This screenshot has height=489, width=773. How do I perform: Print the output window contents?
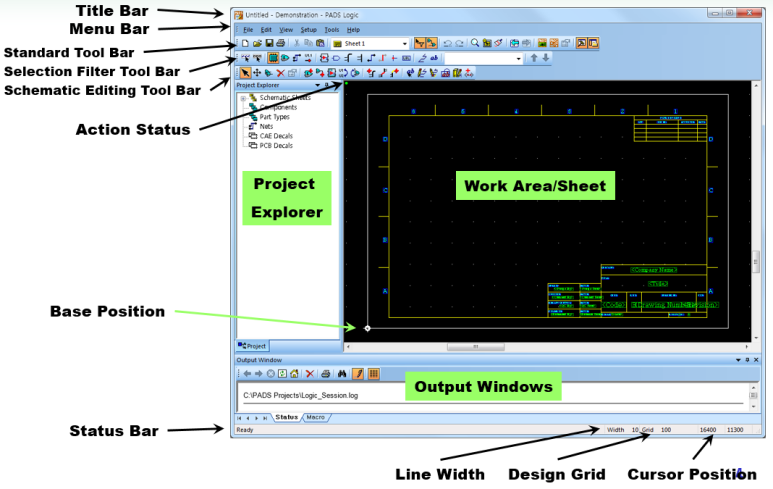click(326, 374)
